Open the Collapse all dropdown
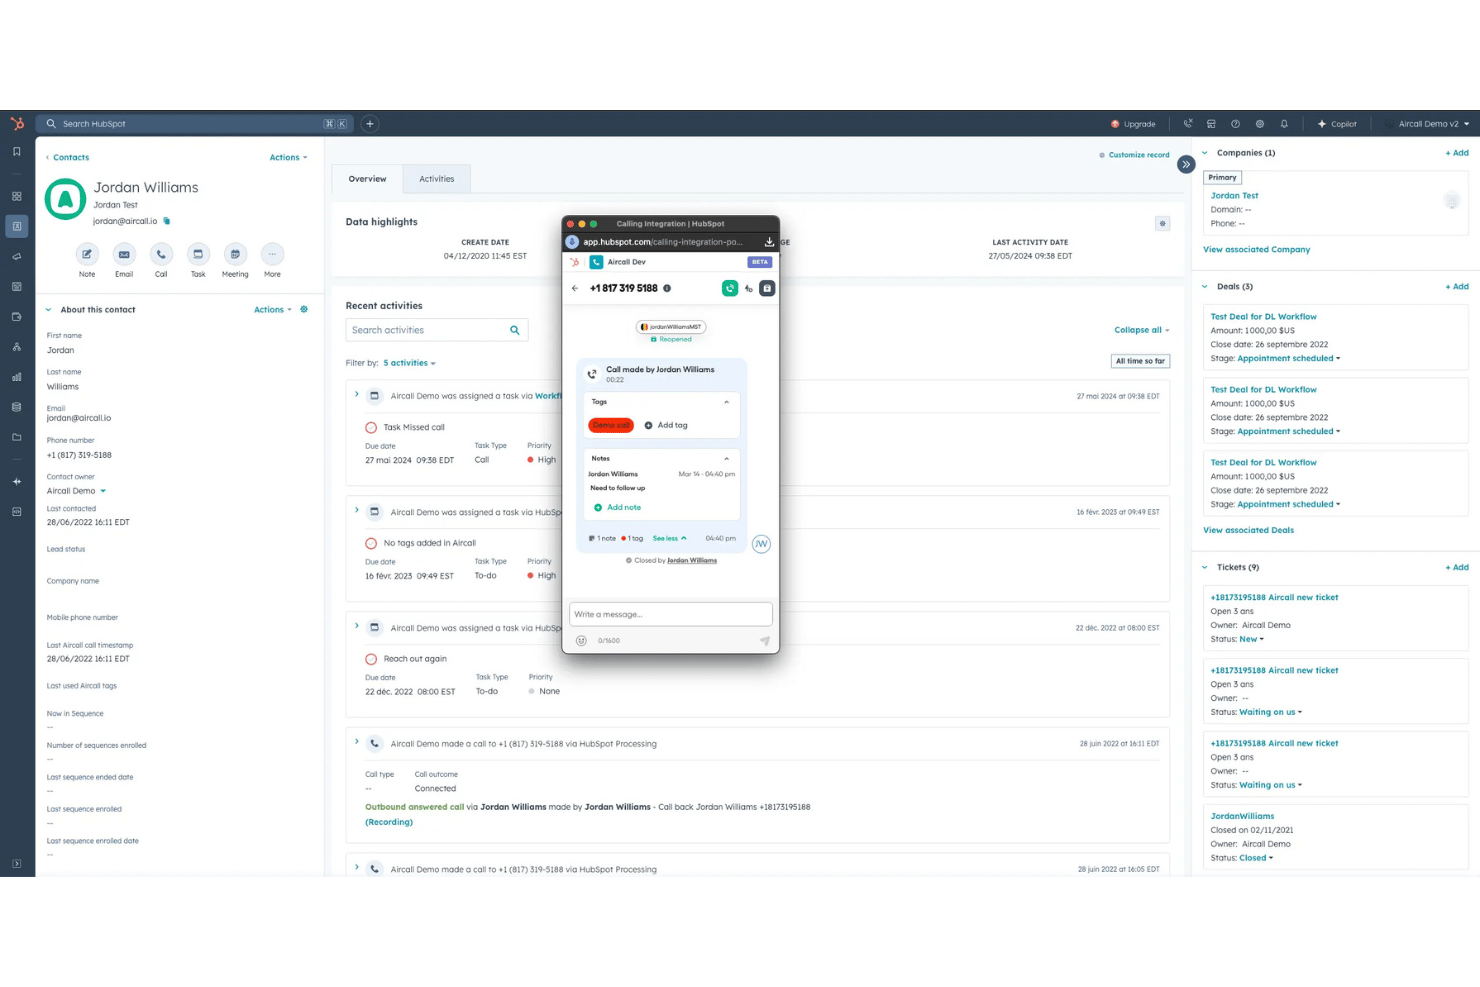 tap(1141, 330)
